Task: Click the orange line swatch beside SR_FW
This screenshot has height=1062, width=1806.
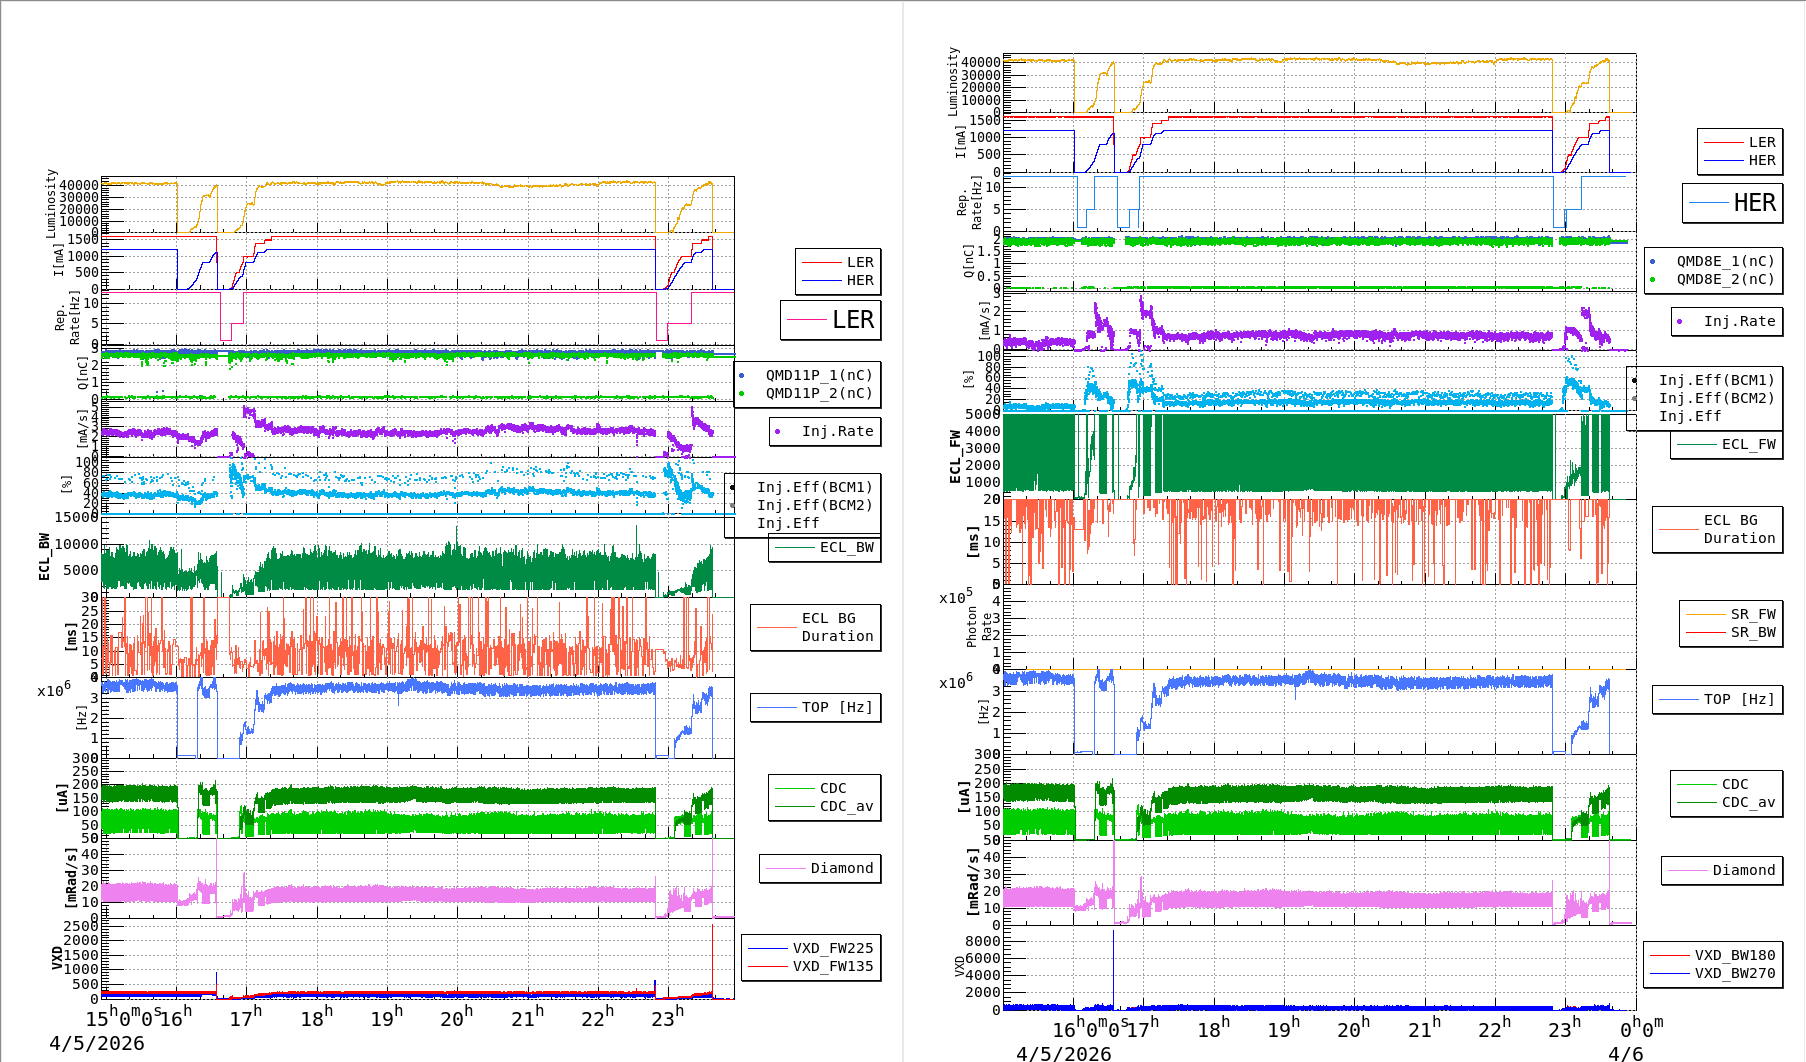Action: click(x=1705, y=614)
